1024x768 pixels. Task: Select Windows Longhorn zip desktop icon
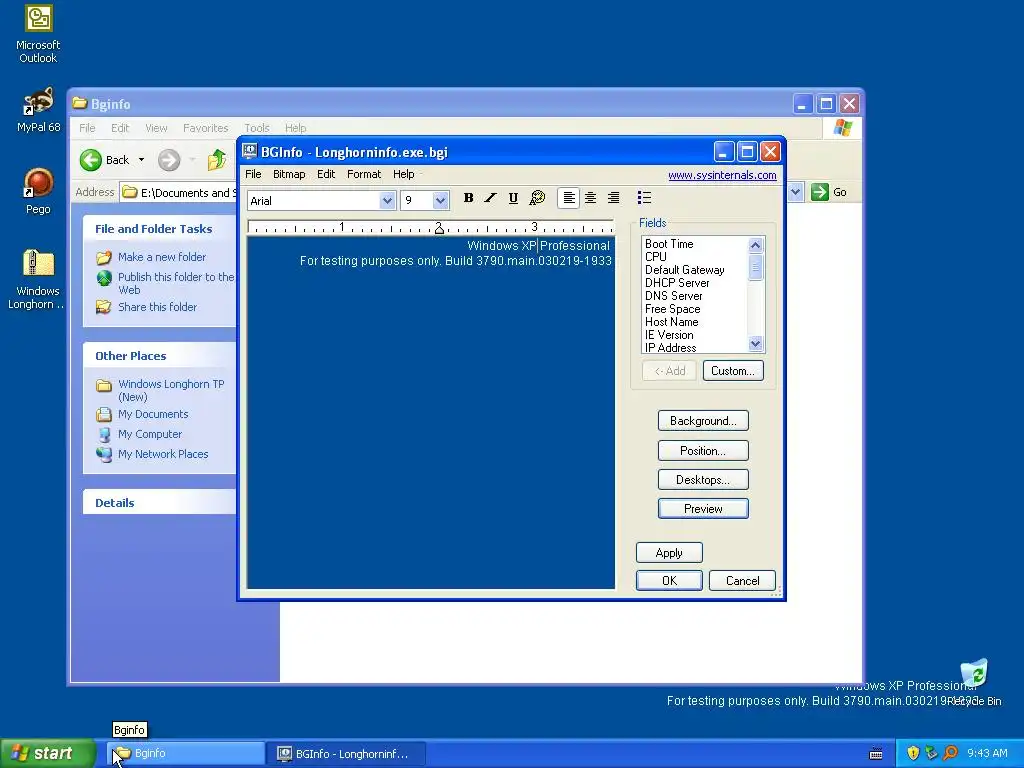point(37,279)
